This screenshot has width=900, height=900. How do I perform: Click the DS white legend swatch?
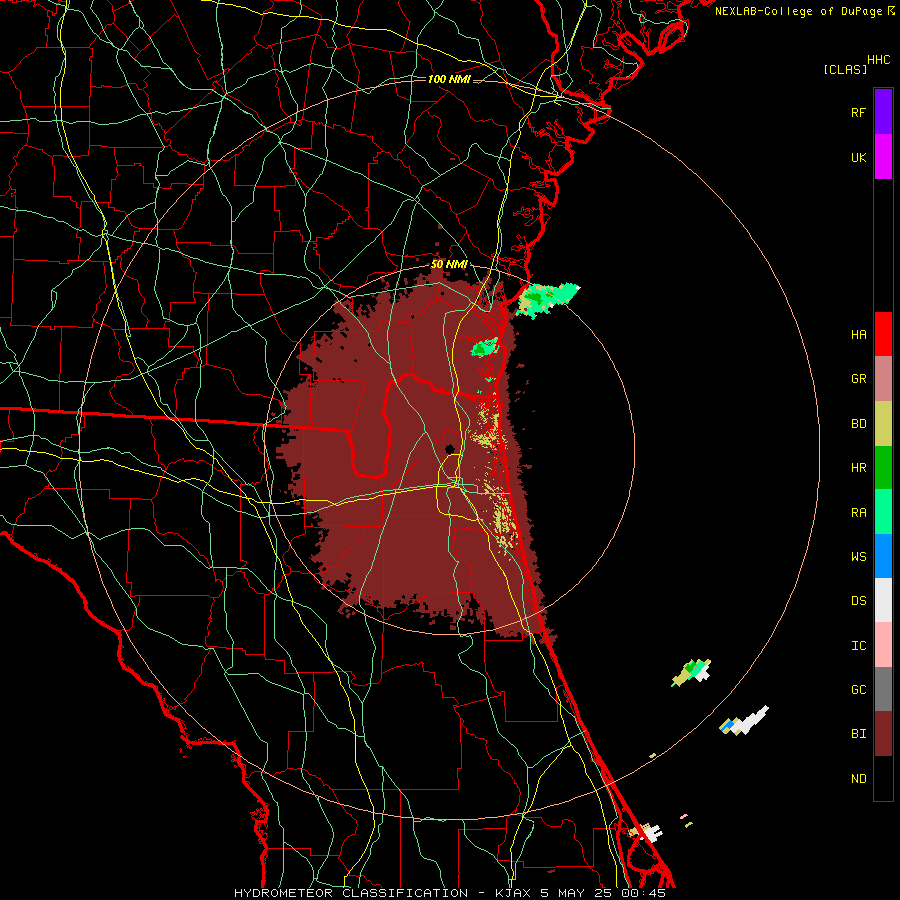(x=883, y=600)
